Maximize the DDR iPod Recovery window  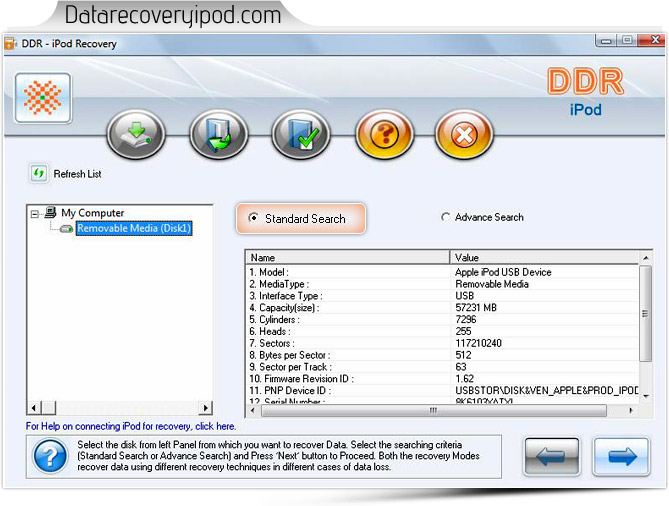627,41
